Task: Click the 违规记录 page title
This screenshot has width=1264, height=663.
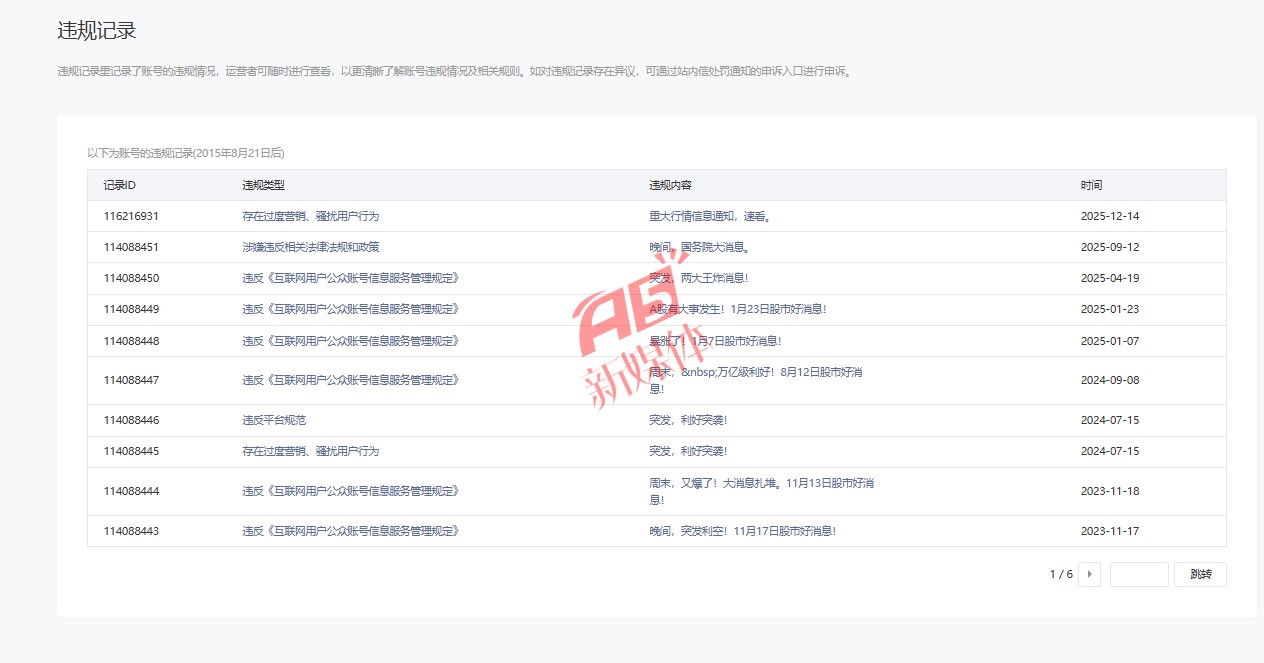Action: [x=96, y=30]
